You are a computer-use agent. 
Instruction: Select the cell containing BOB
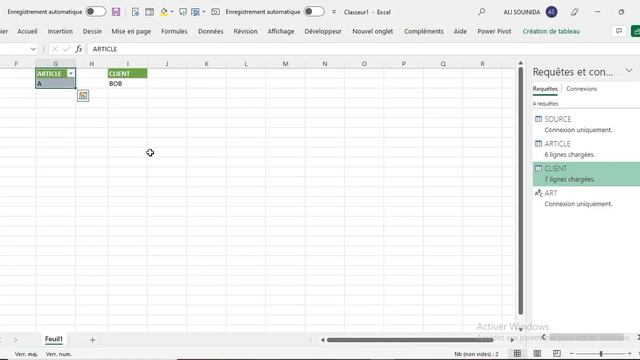[127, 83]
